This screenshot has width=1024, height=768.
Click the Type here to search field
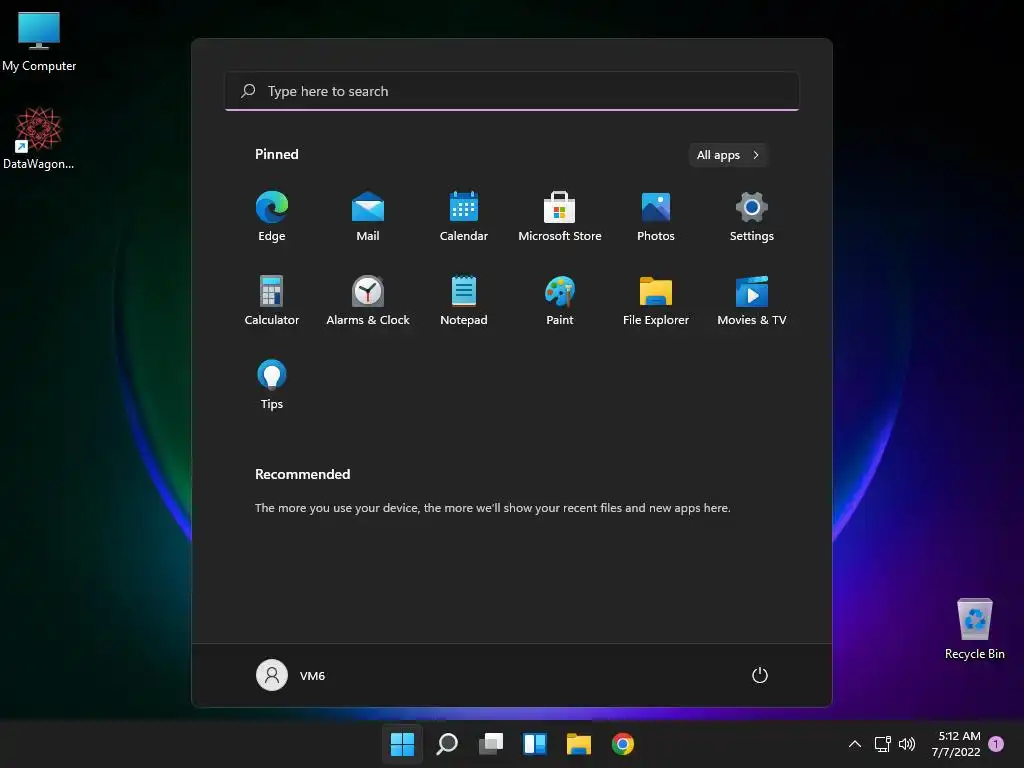(x=512, y=91)
